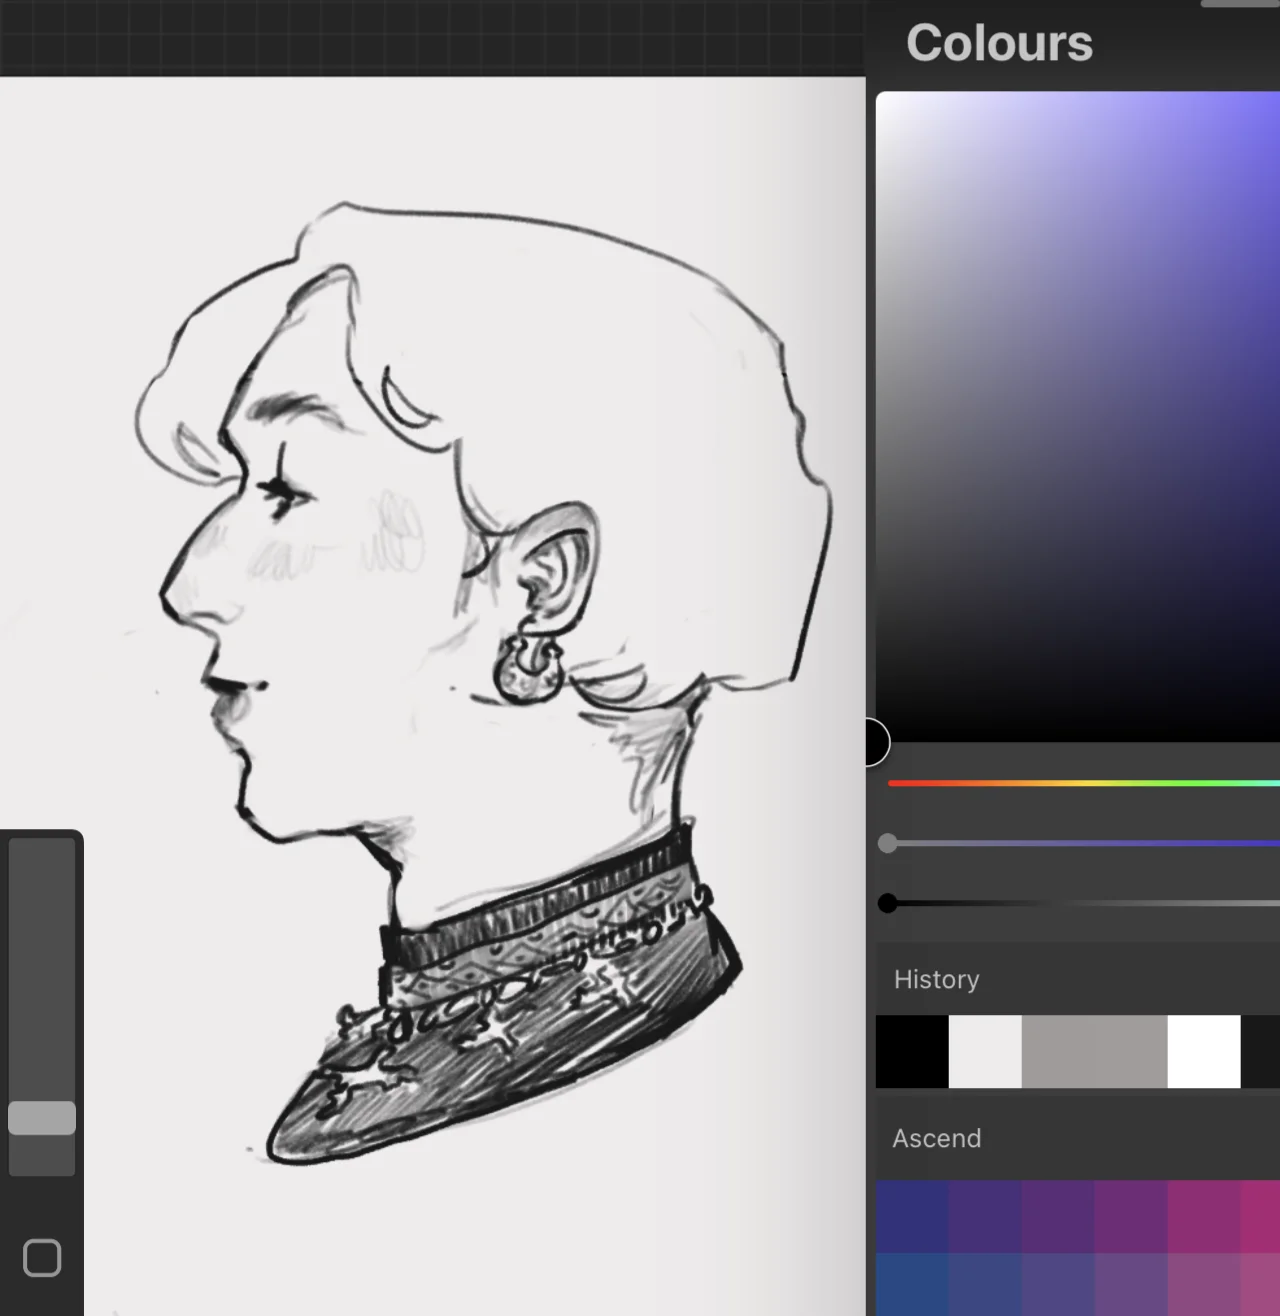Click the grab handle atop Colours panel
Screen dimensions: 1280x1316
point(1240,3)
